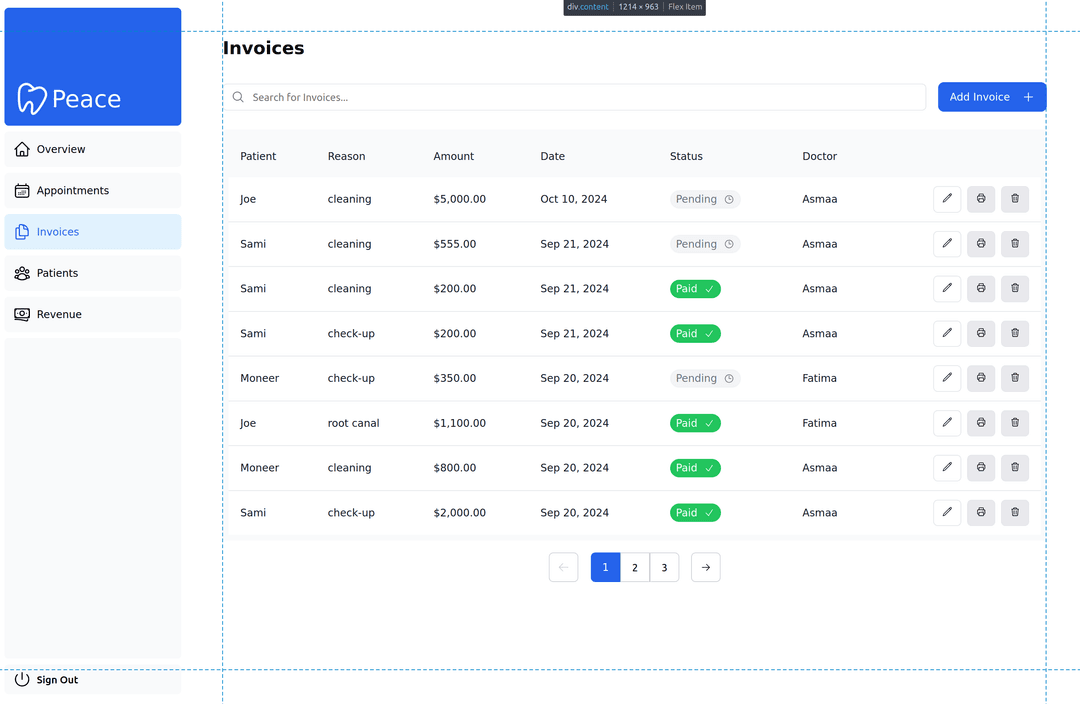Delete Joe's root canal invoice

(1015, 423)
